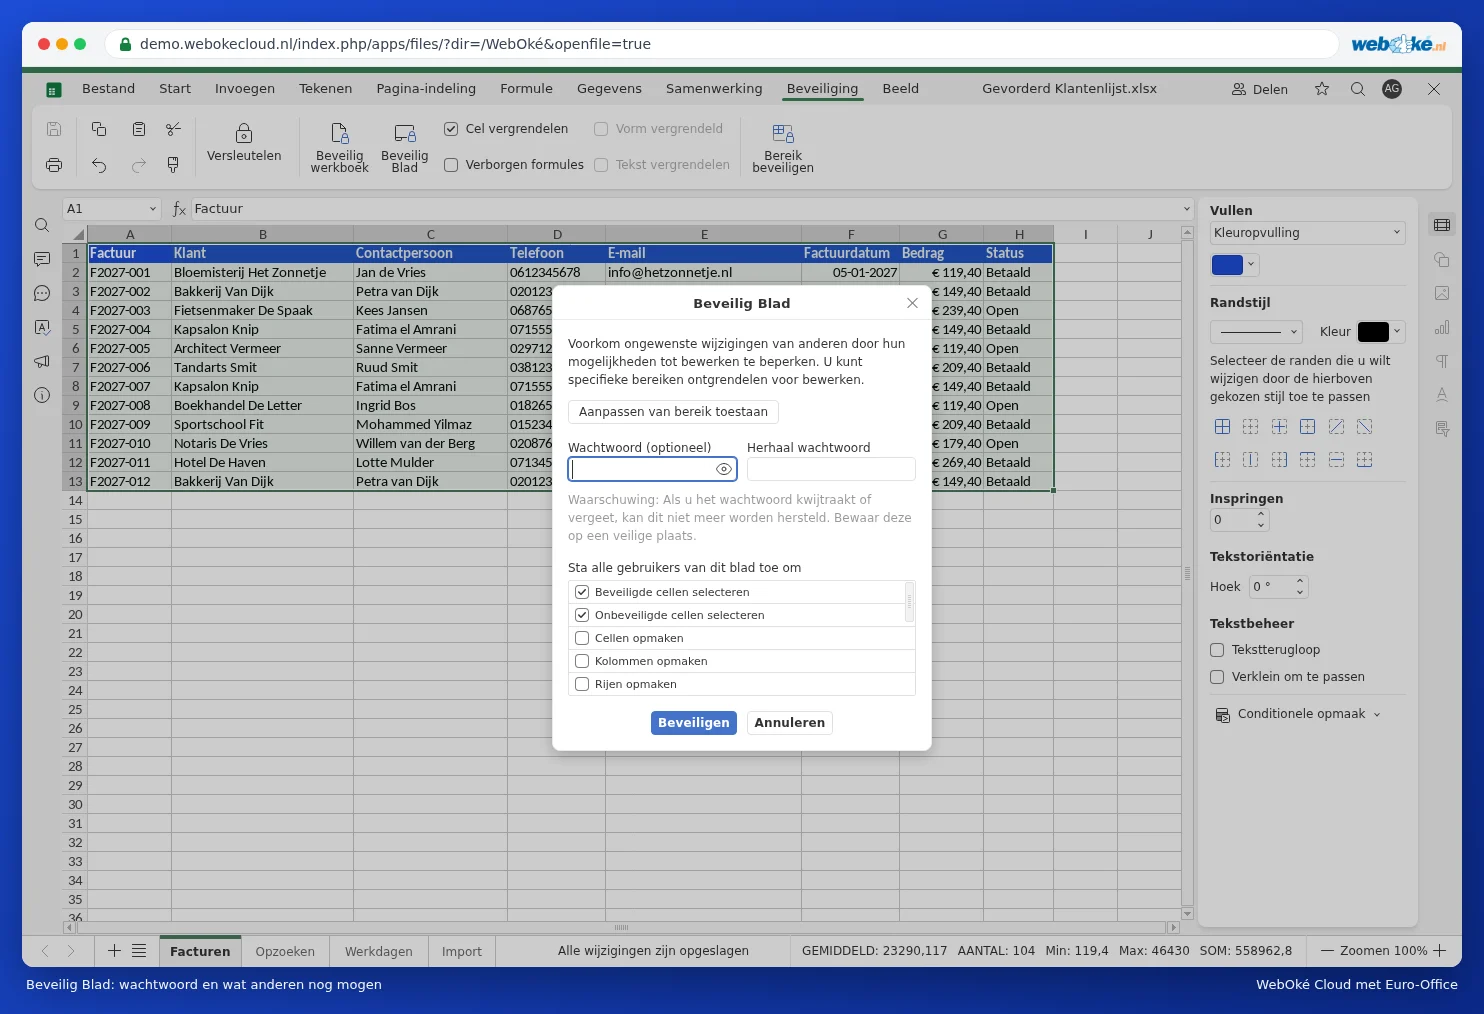1484x1014 pixels.
Task: Click the Annuleren button
Action: point(790,723)
